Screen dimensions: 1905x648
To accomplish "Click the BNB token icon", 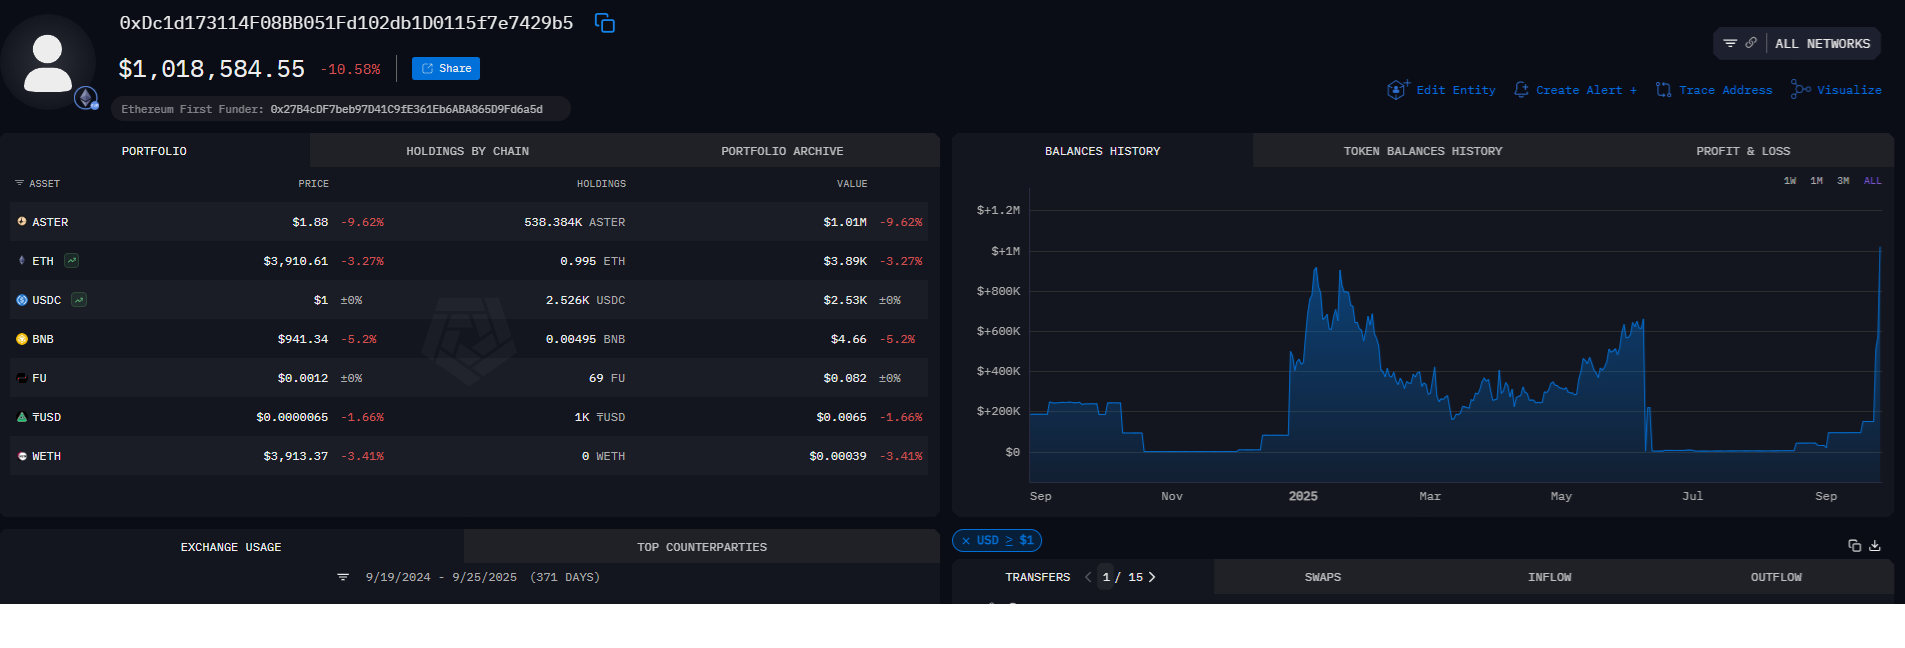I will click(22, 339).
